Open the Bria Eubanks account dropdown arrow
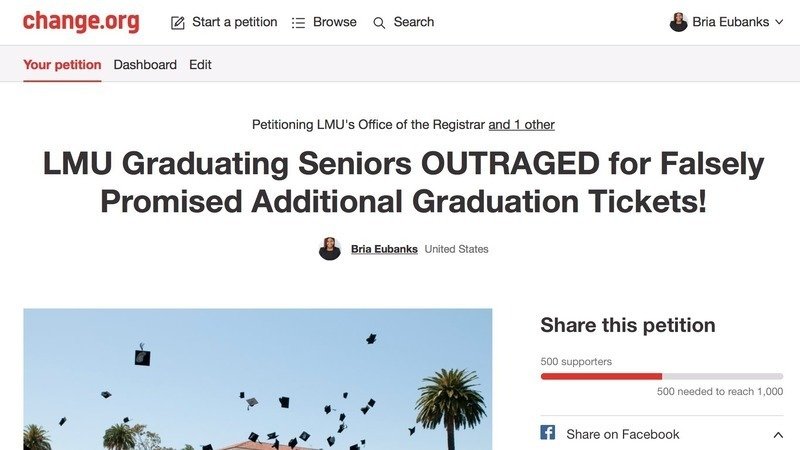This screenshot has width=800, height=450. 779,22
